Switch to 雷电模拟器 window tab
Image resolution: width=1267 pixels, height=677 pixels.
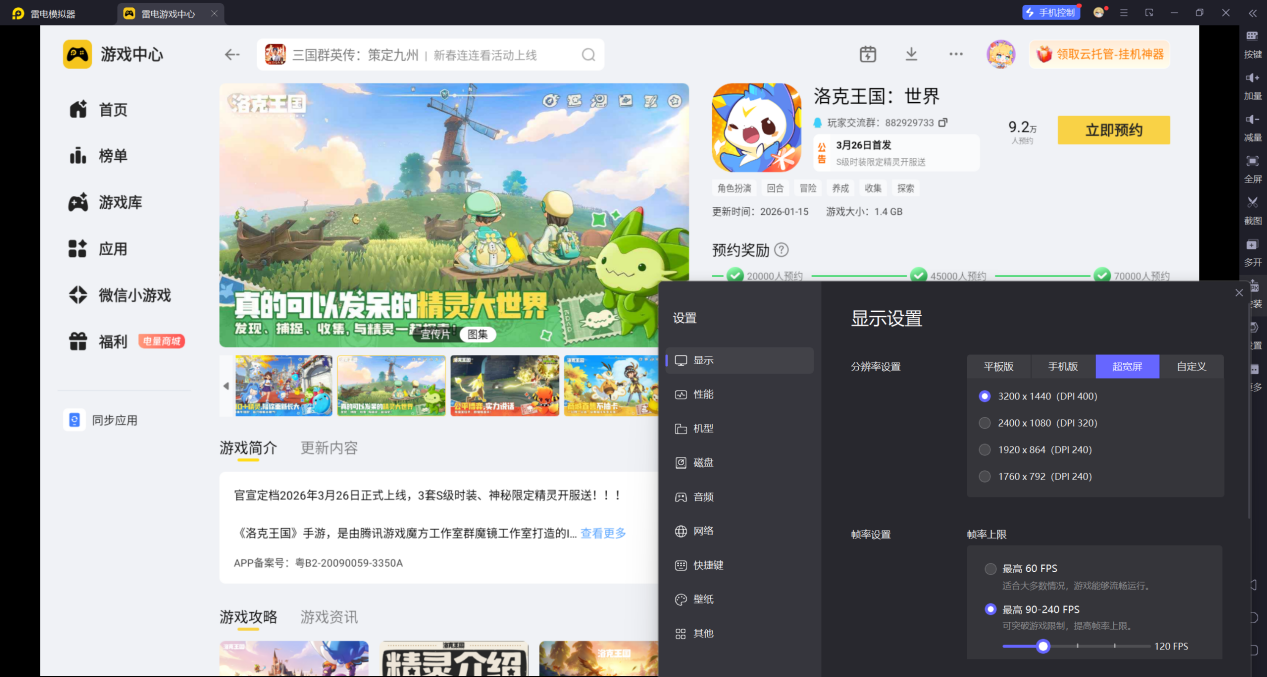44,13
